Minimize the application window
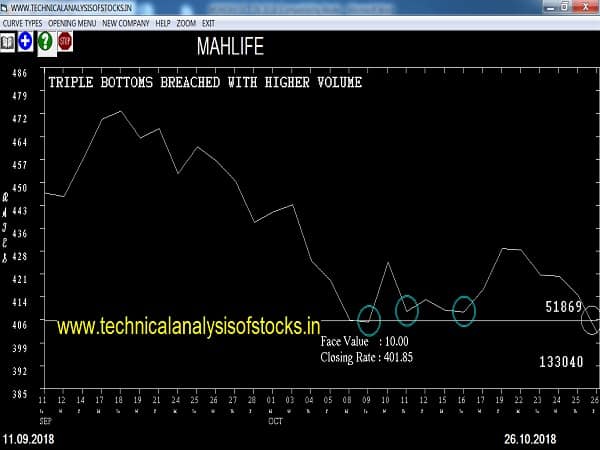This screenshot has width=600, height=450. [549, 7]
